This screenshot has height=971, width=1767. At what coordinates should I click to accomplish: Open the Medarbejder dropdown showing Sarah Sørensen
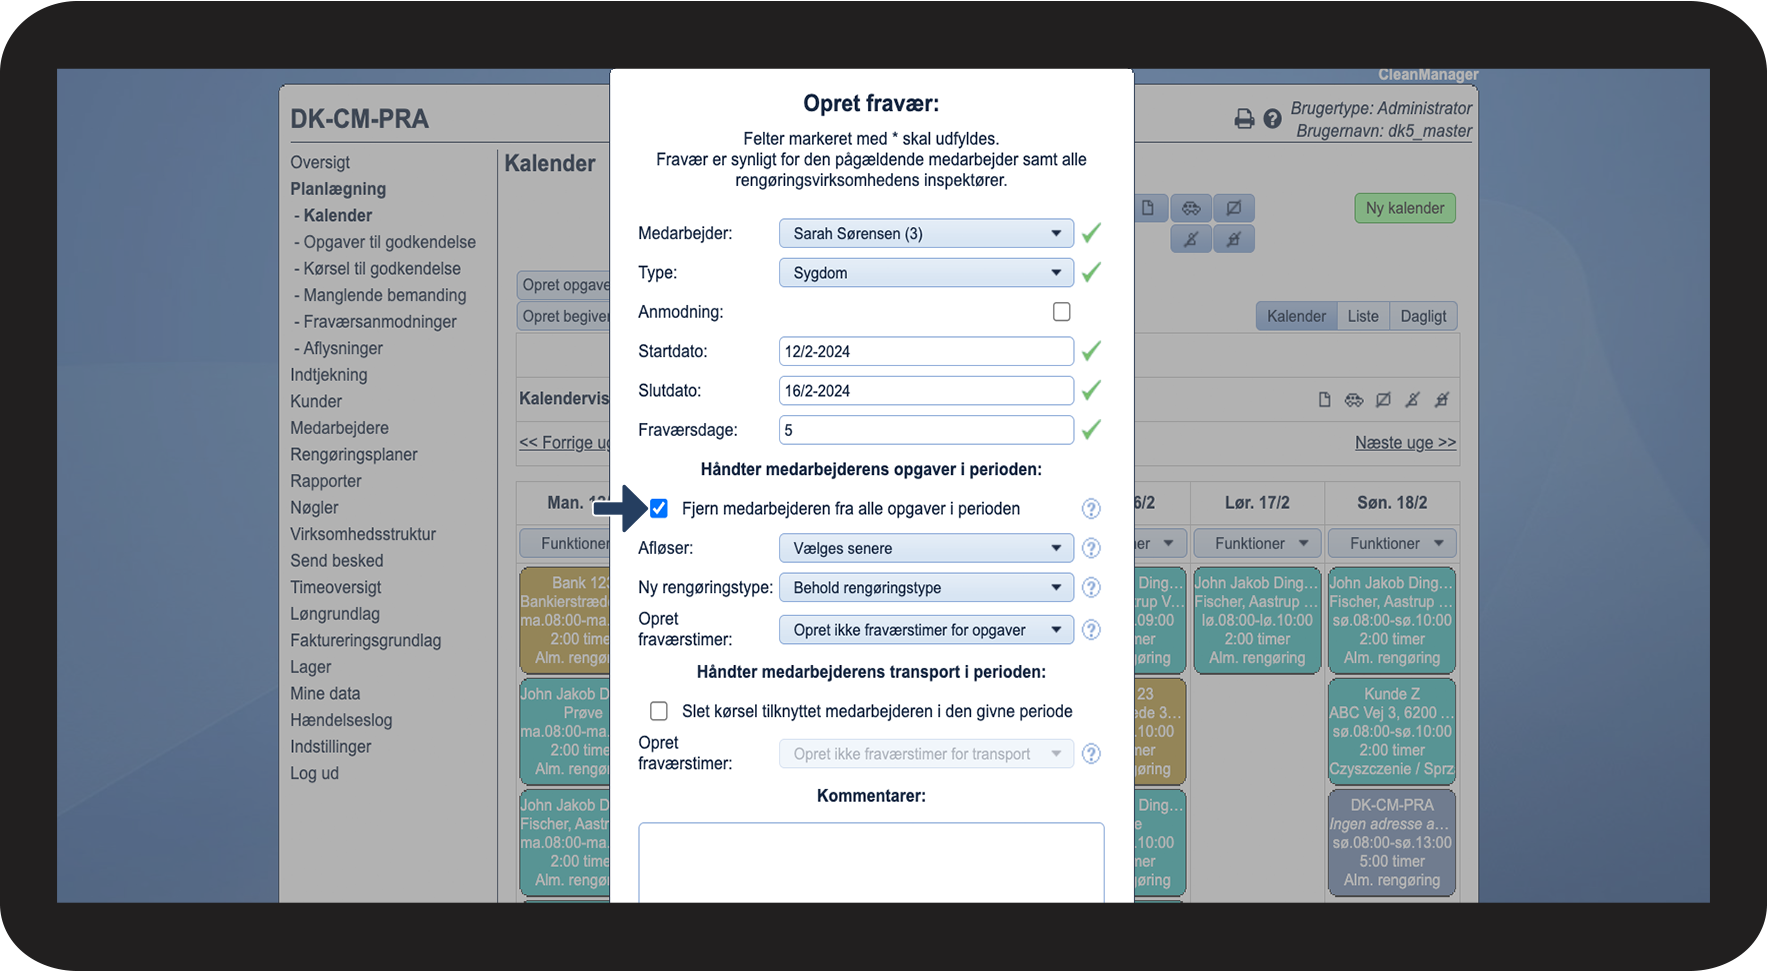[x=926, y=233]
